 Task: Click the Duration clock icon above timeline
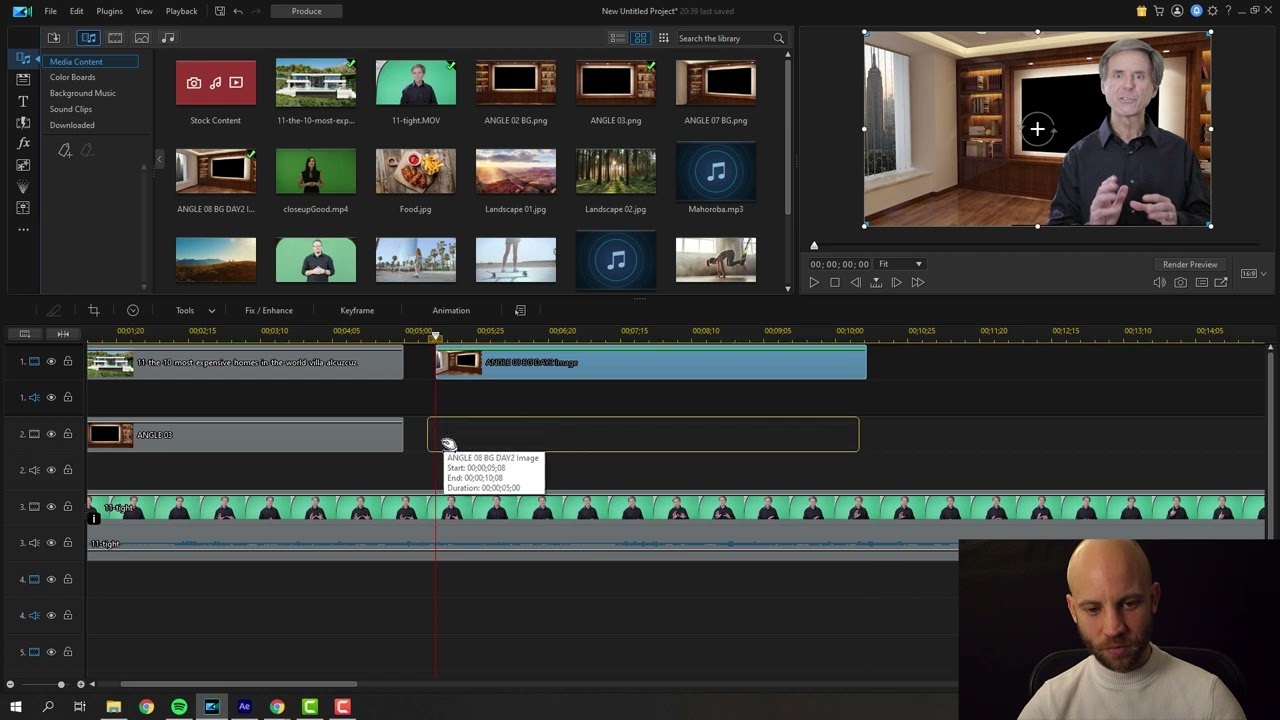[x=133, y=310]
